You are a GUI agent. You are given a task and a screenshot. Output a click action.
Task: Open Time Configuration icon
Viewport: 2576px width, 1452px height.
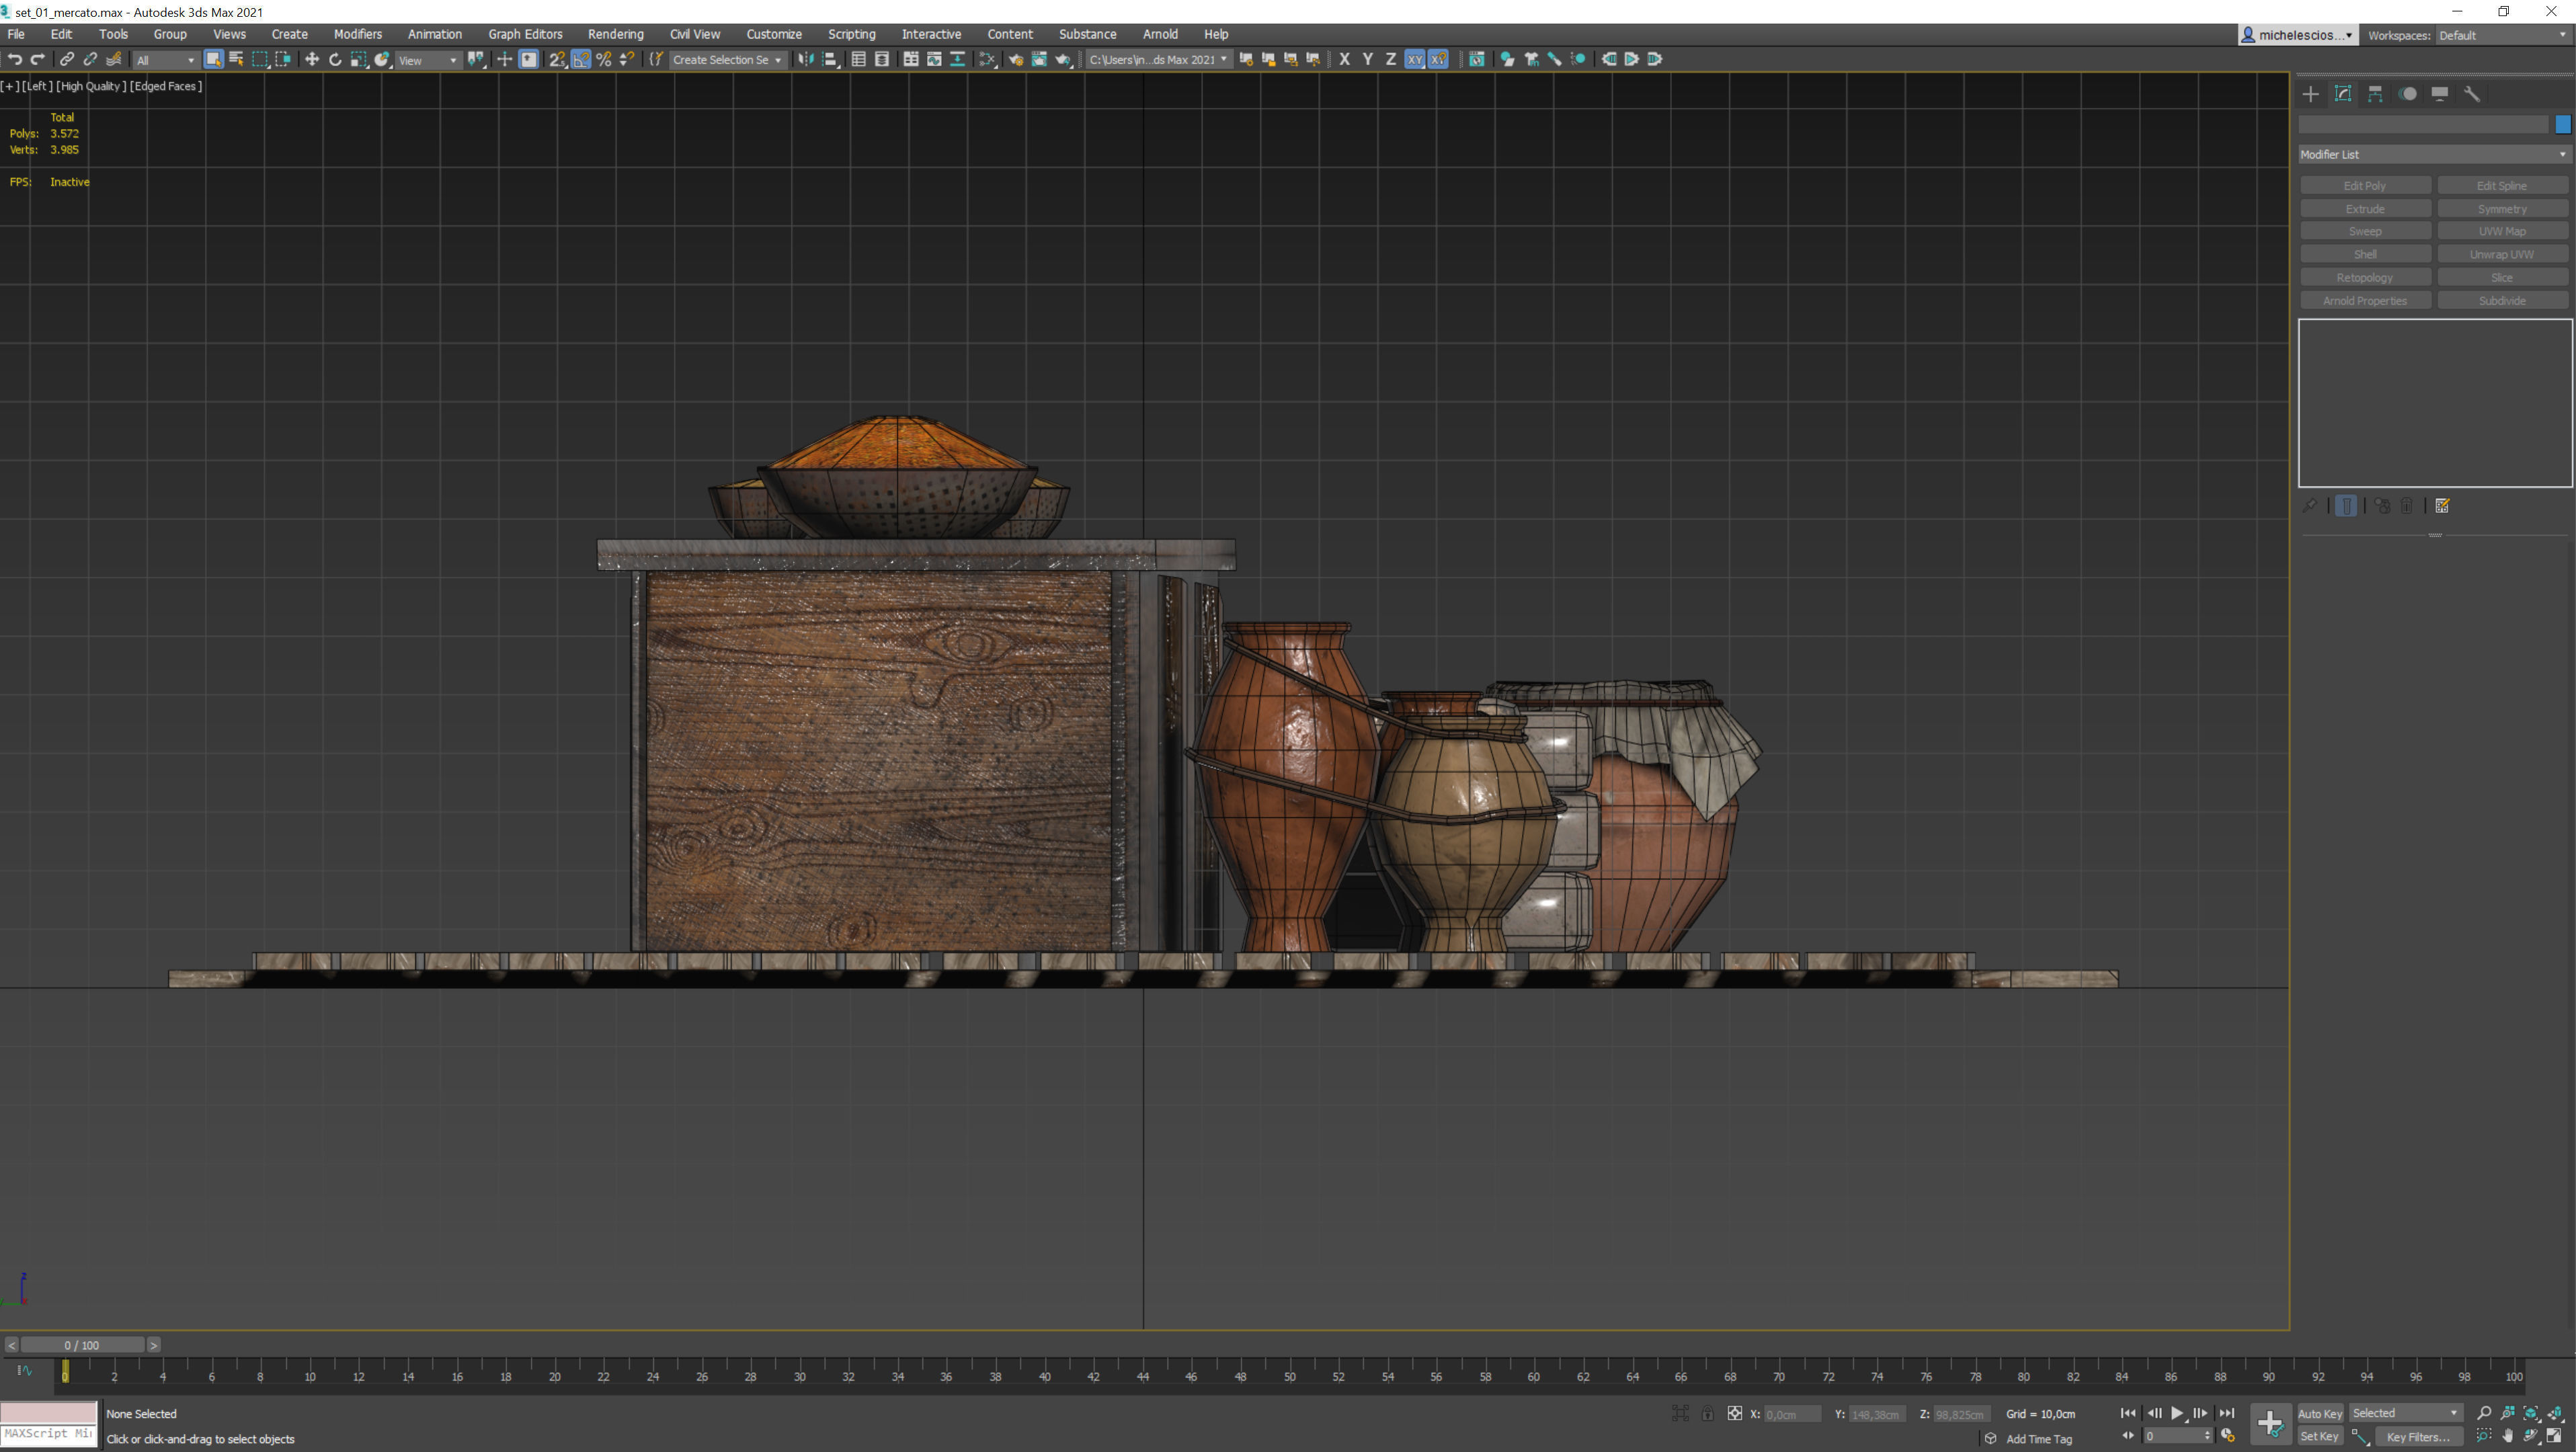point(2227,1436)
